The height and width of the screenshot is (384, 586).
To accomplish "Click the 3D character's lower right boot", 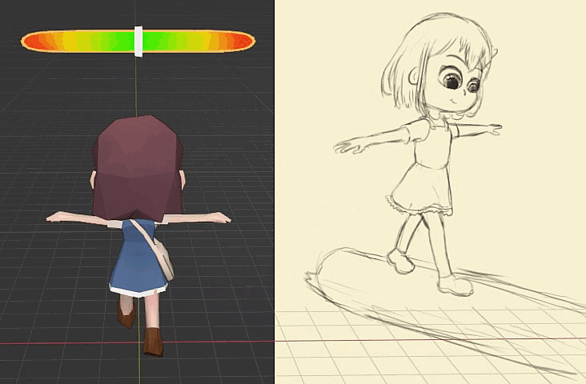I will (x=153, y=341).
